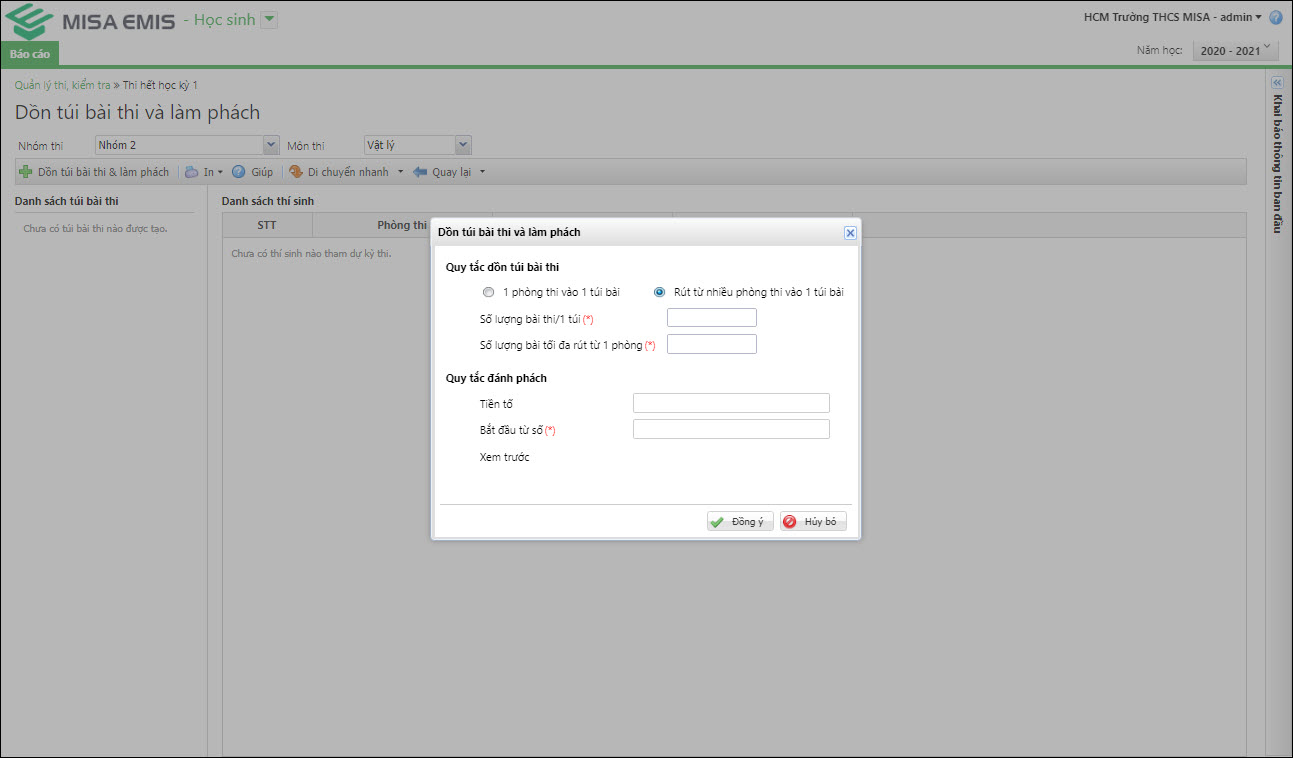This screenshot has width=1293, height=758.
Task: Open the Học sinh module dropdown
Action: pos(269,20)
